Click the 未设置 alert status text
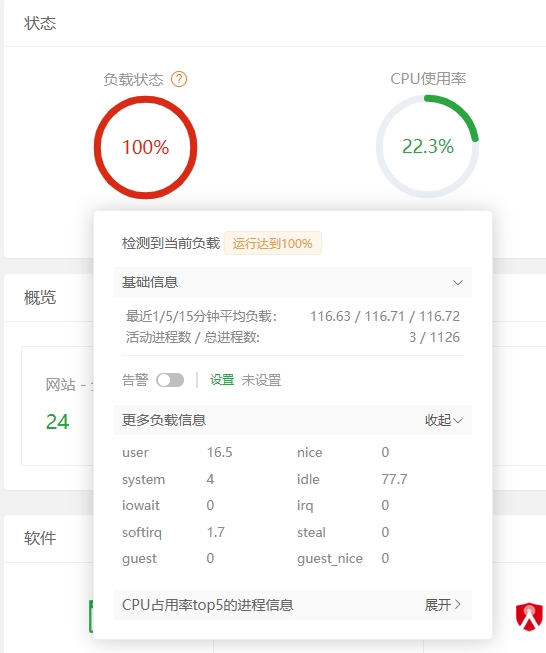This screenshot has height=653, width=546. [262, 380]
